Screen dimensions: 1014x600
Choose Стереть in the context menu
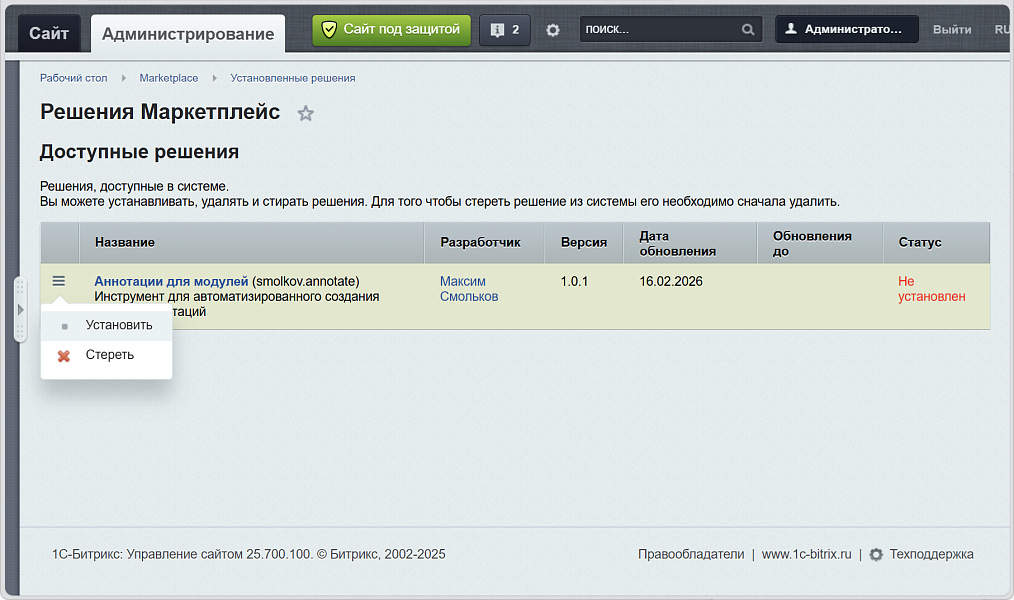[x=110, y=355]
